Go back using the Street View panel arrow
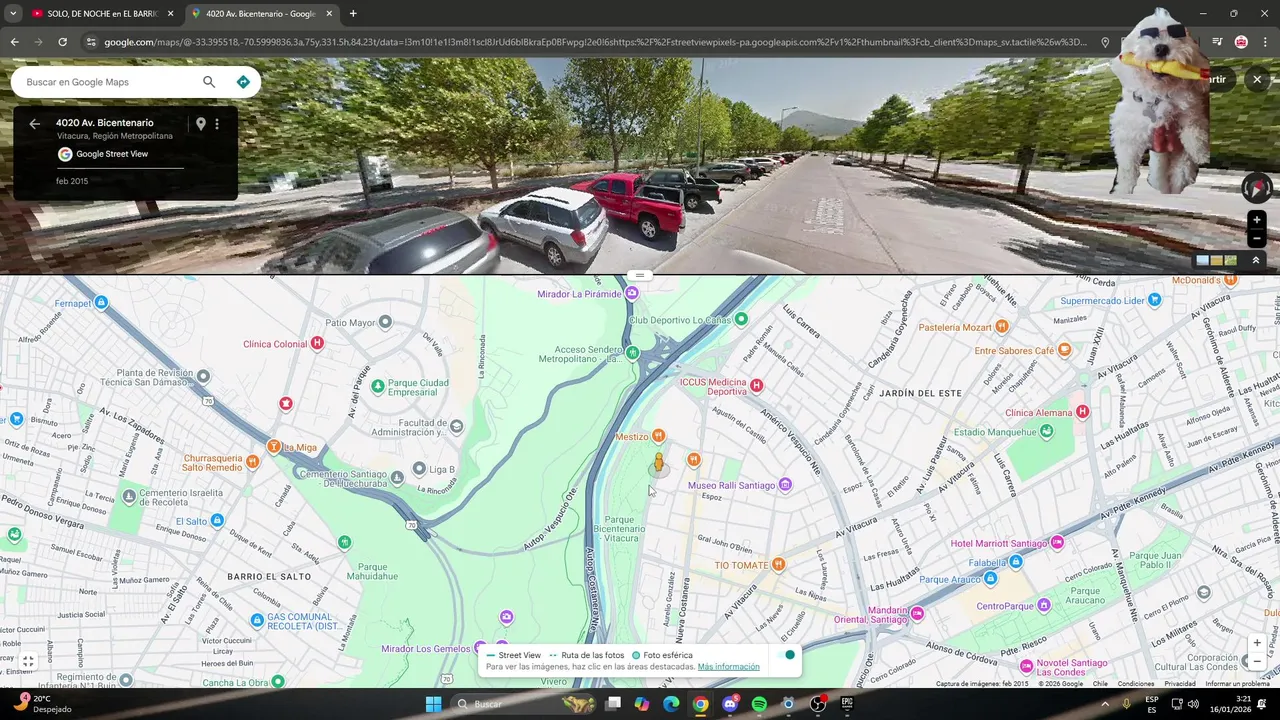Image resolution: width=1280 pixels, height=720 pixels. point(34,124)
